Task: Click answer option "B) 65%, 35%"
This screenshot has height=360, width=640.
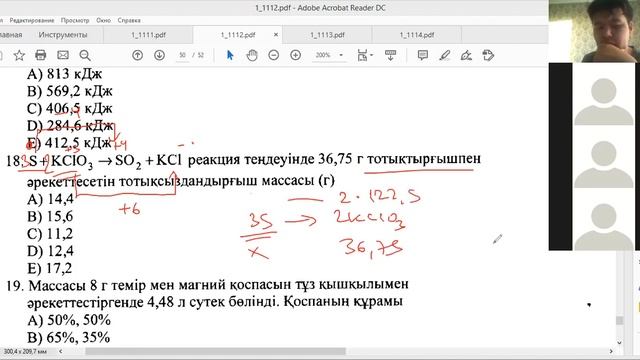Action: point(69,338)
